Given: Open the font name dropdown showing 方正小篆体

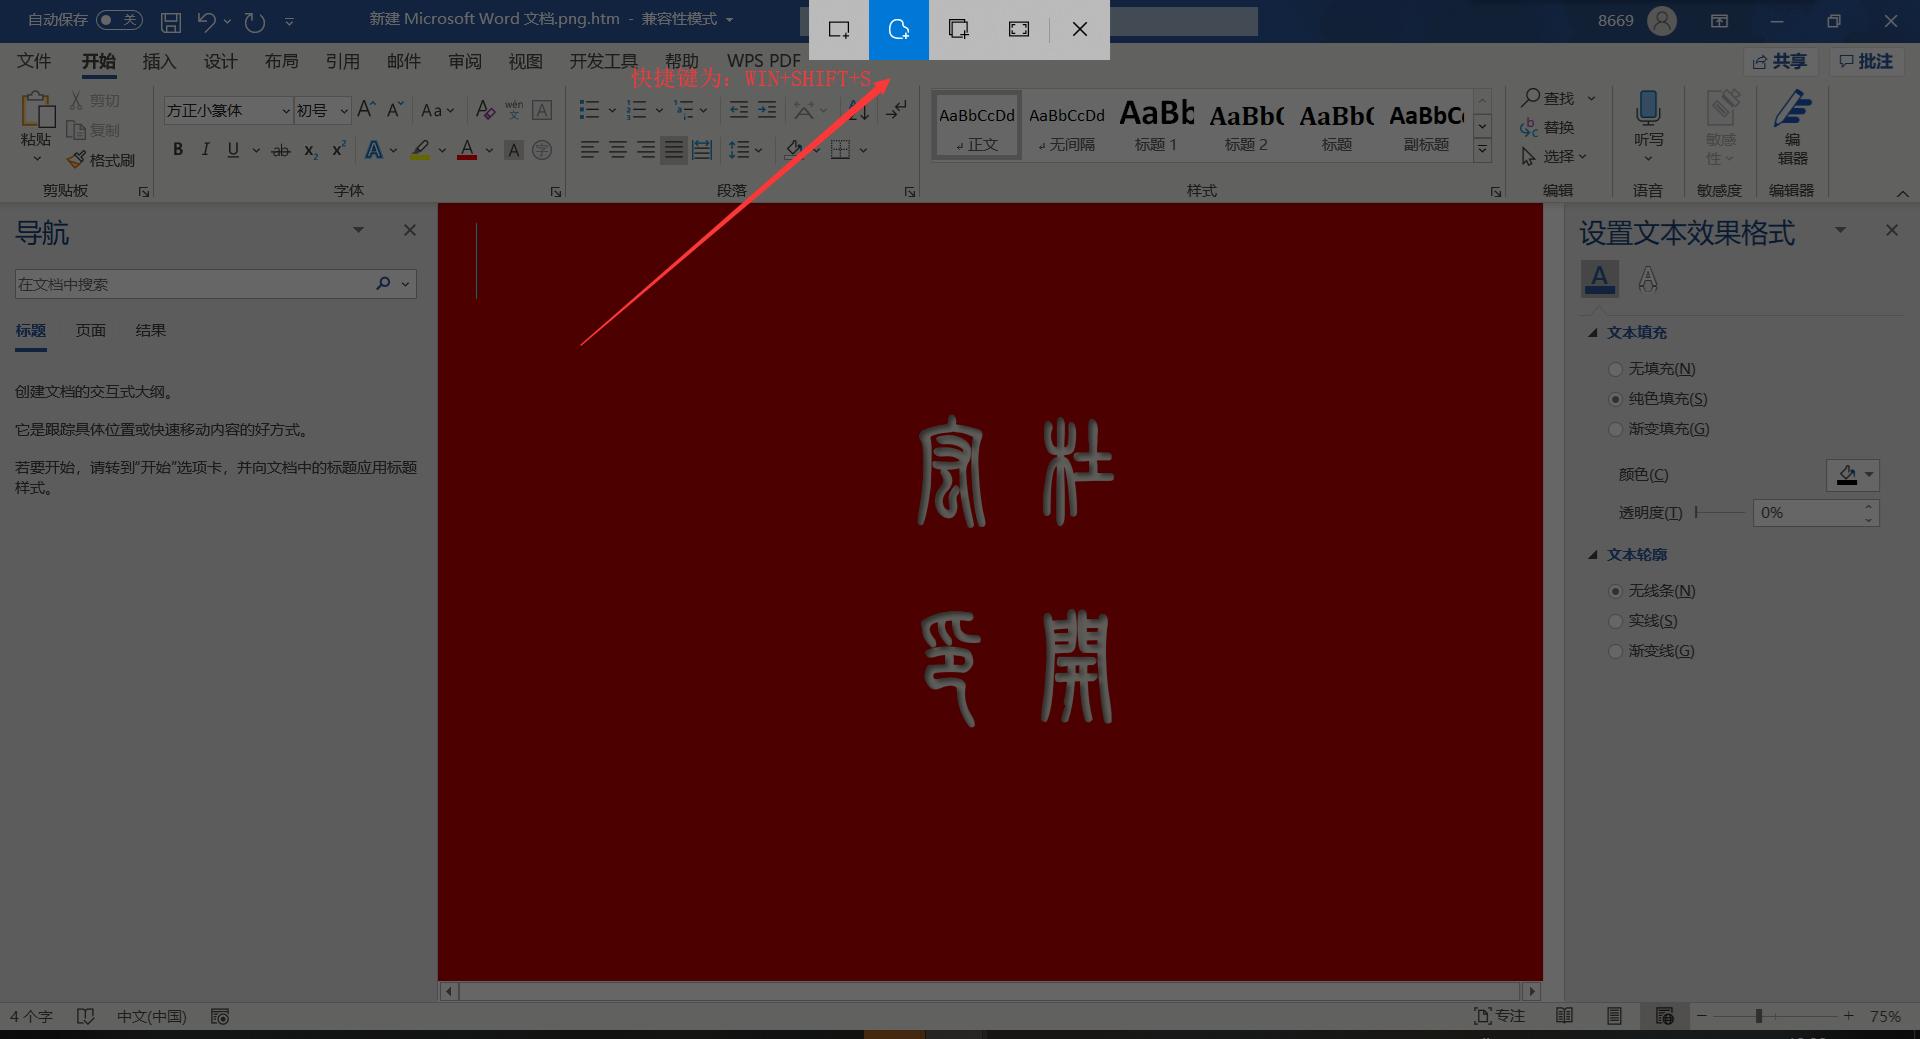Looking at the screenshot, I should tap(285, 110).
